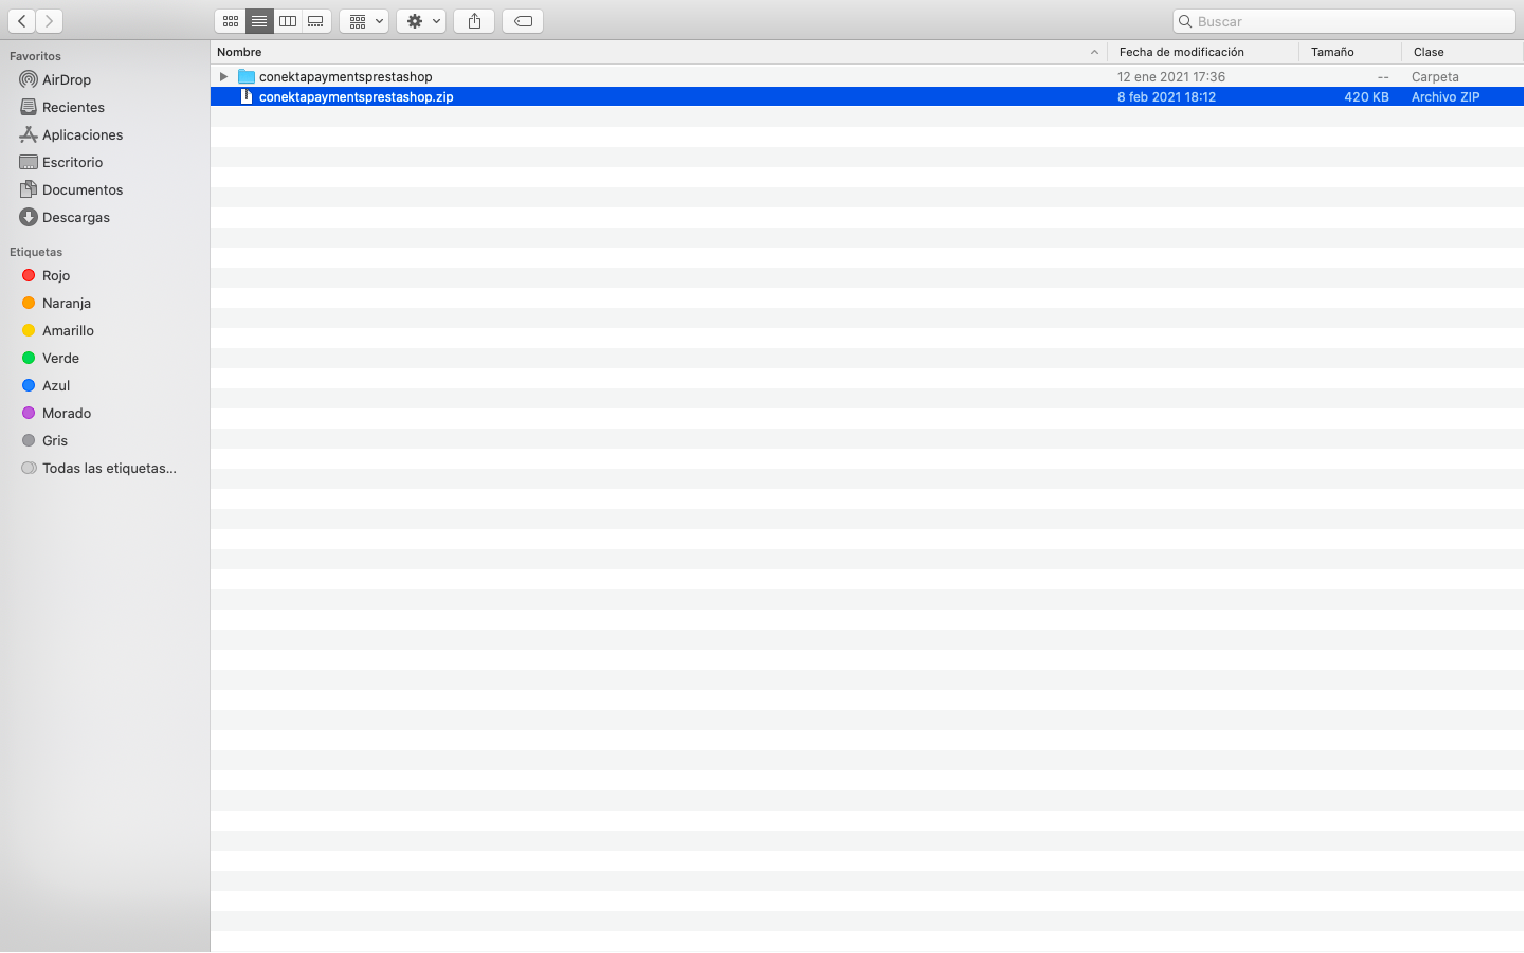Switch to gallery view

click(x=316, y=21)
